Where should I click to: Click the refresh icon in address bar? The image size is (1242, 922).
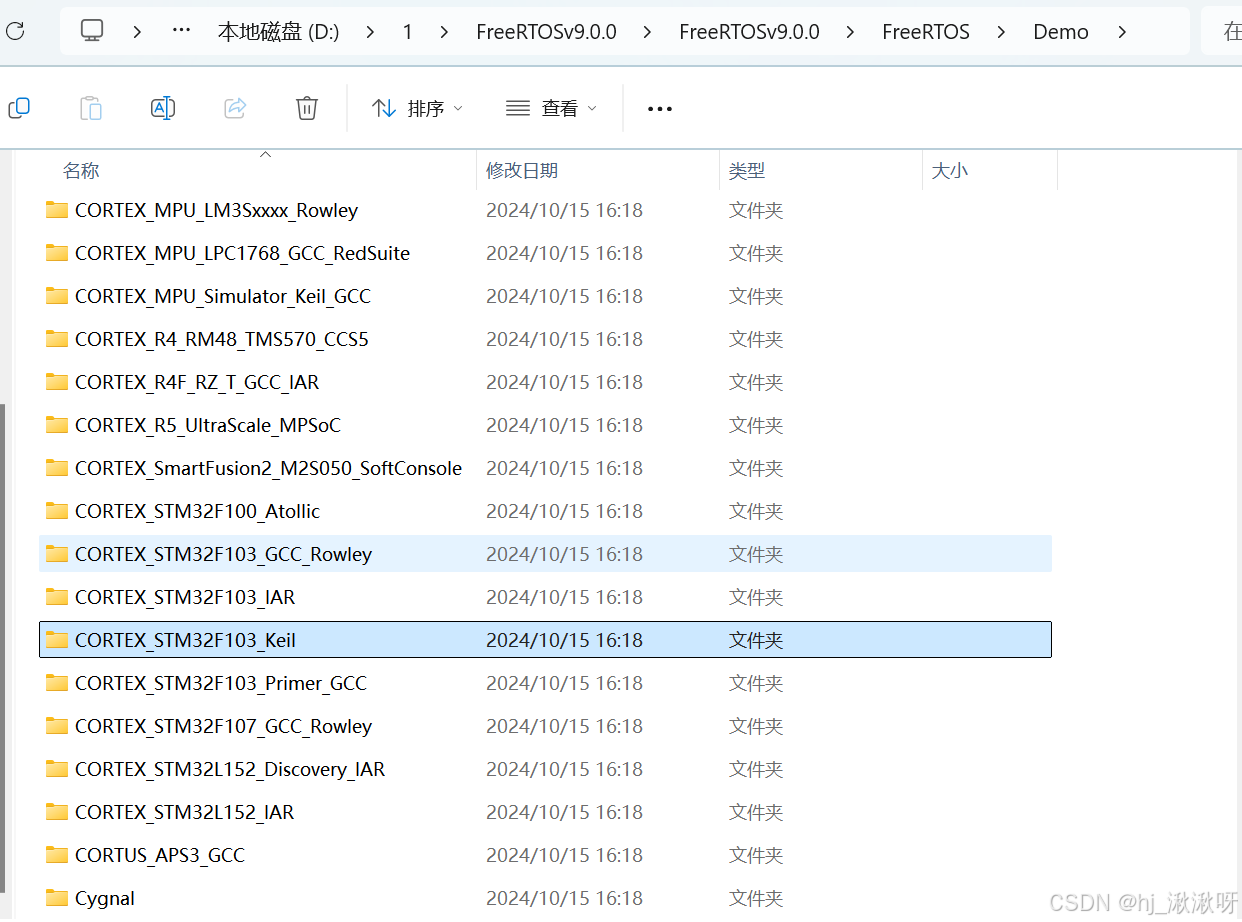[x=15, y=31]
